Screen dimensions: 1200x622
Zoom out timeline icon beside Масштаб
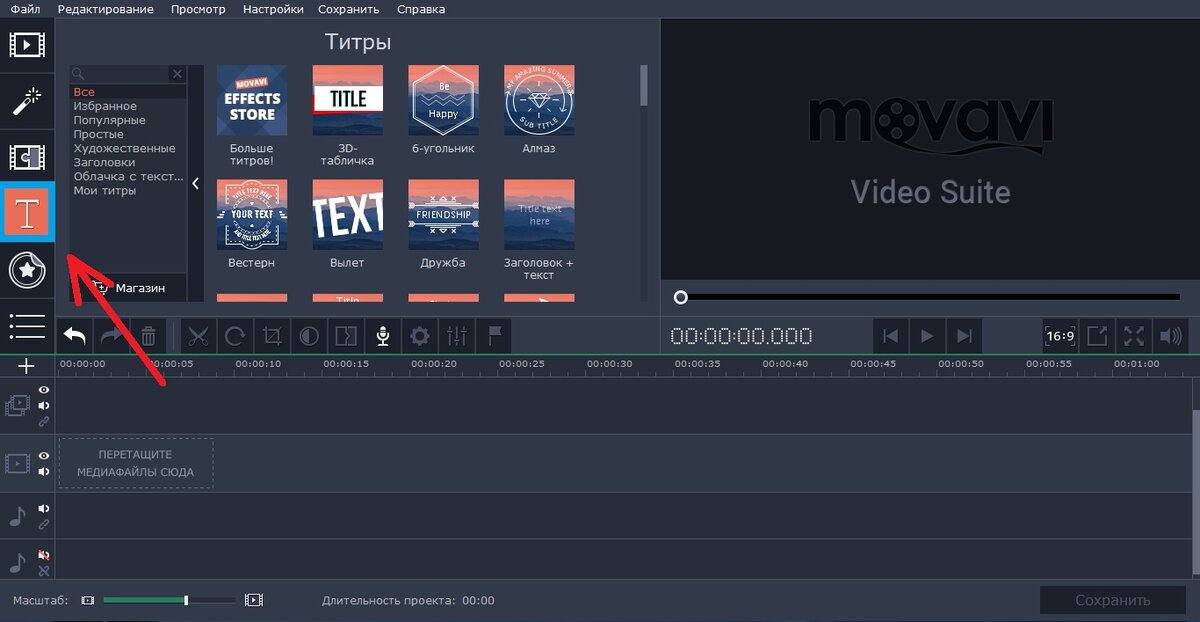coord(88,601)
